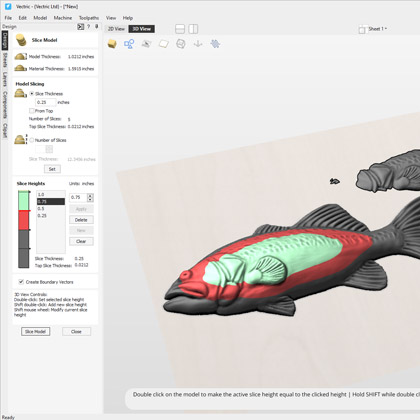Click the red slice in the height bar
This screenshot has width=420, height=420.
(23, 220)
